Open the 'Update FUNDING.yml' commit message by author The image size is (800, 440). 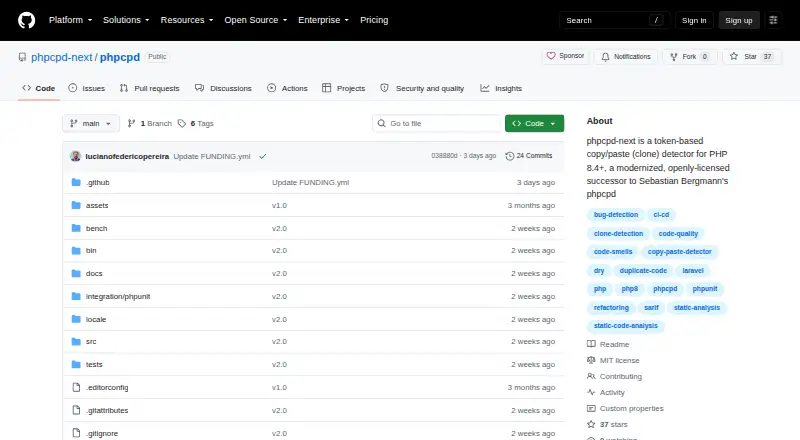[x=212, y=156]
